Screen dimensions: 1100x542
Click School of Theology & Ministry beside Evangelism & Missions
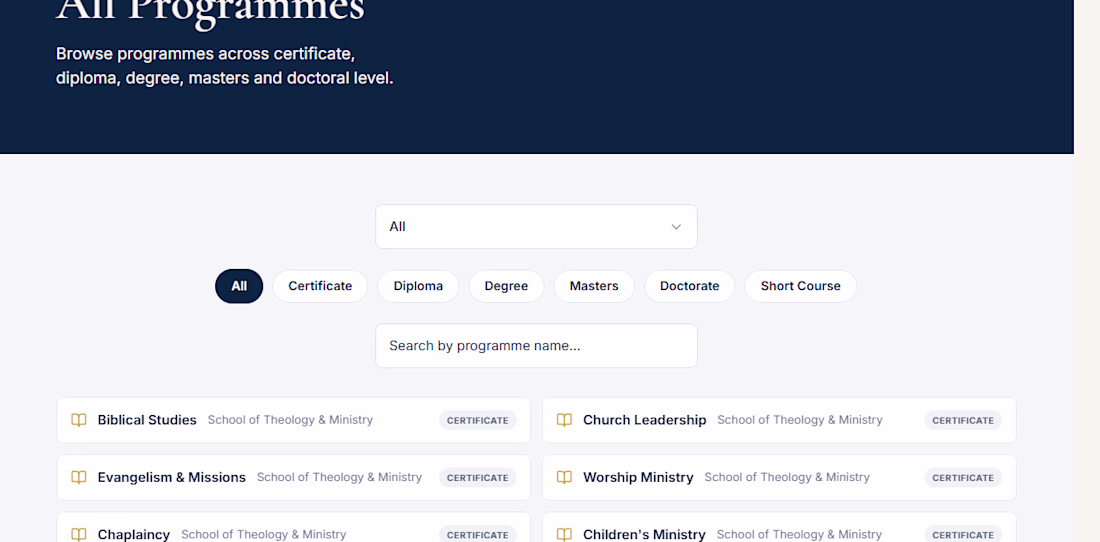click(x=340, y=477)
